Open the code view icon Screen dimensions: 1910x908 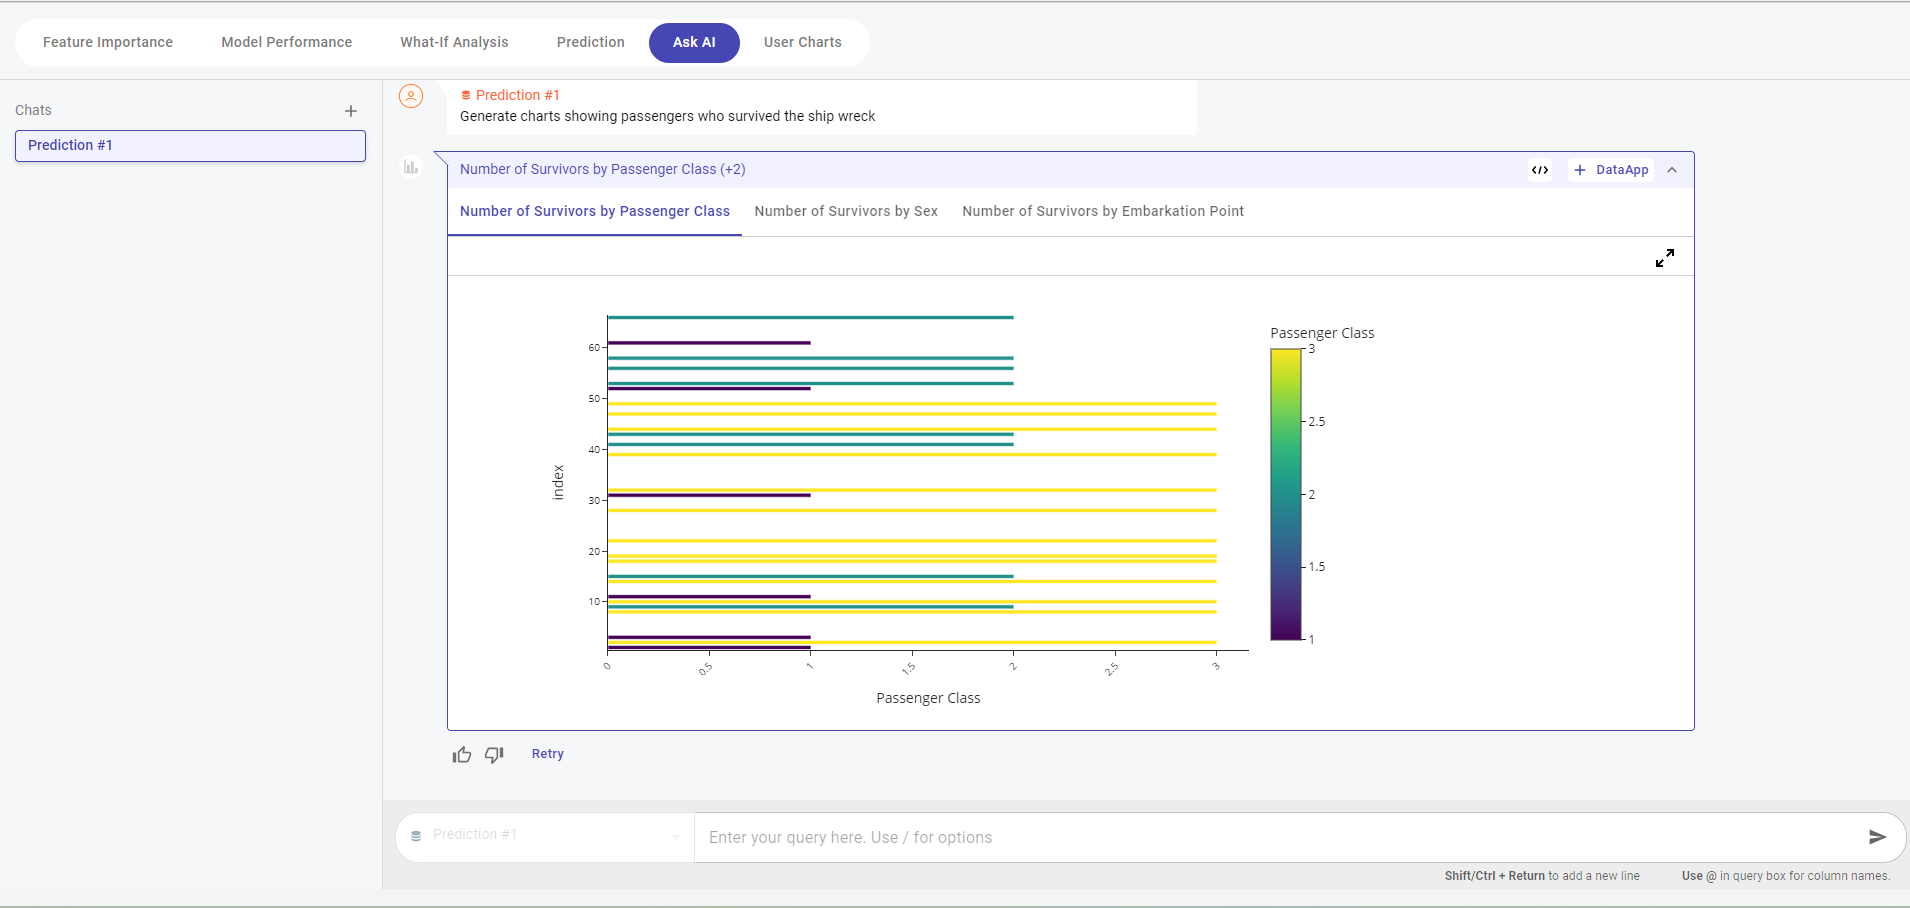[1540, 170]
